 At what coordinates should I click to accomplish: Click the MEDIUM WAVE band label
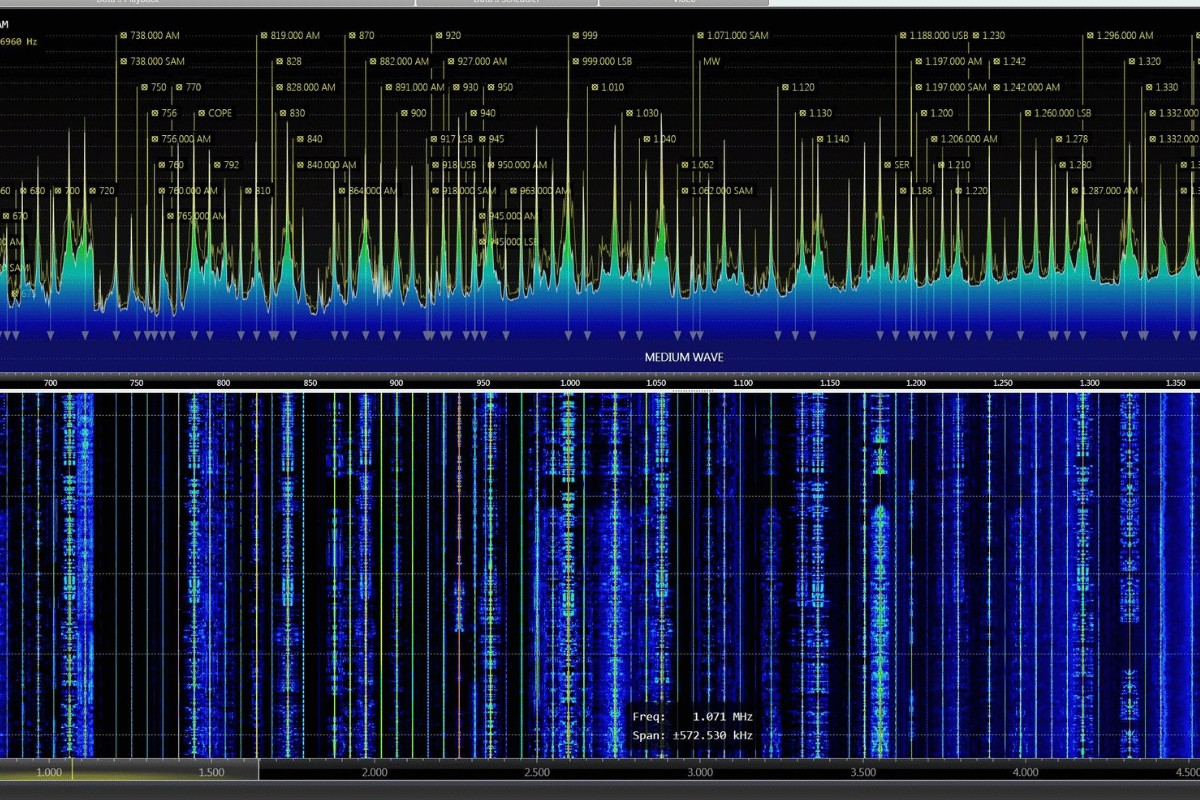pos(684,357)
